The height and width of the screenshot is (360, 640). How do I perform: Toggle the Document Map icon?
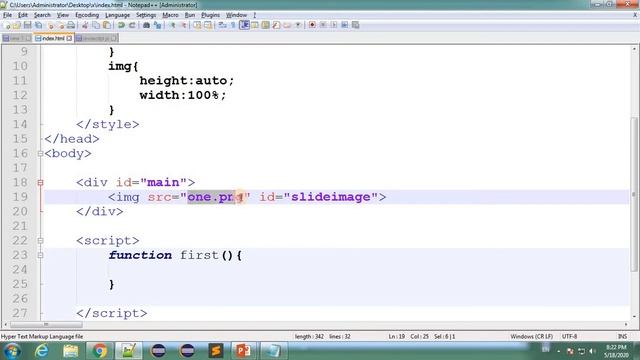(x=265, y=25)
